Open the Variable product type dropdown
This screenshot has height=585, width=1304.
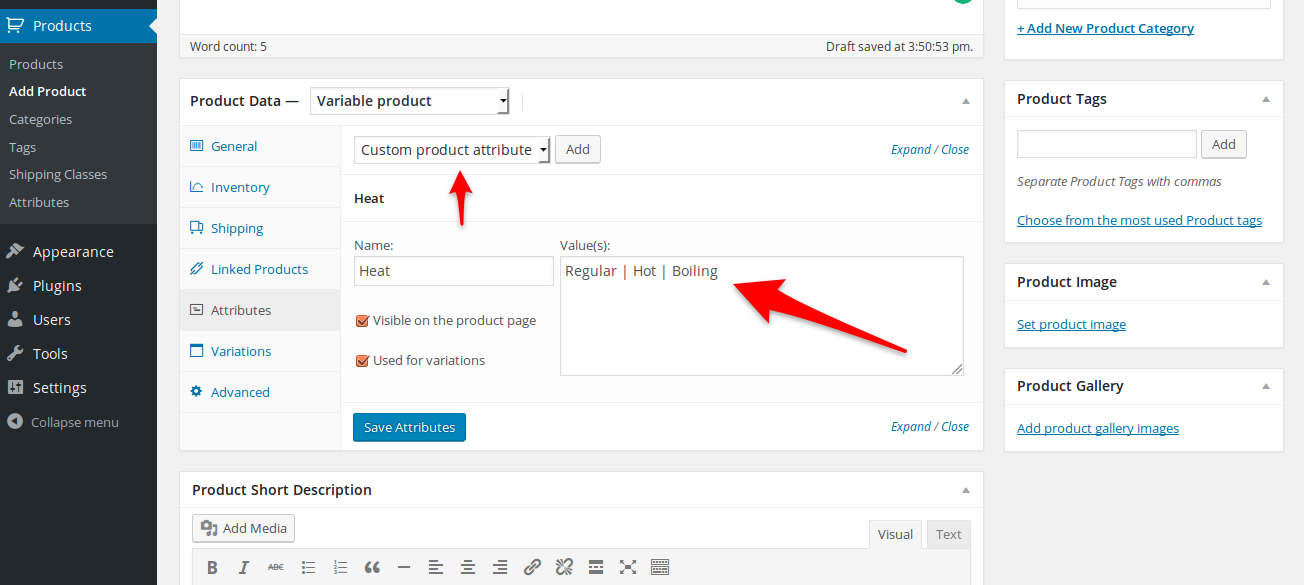(410, 101)
